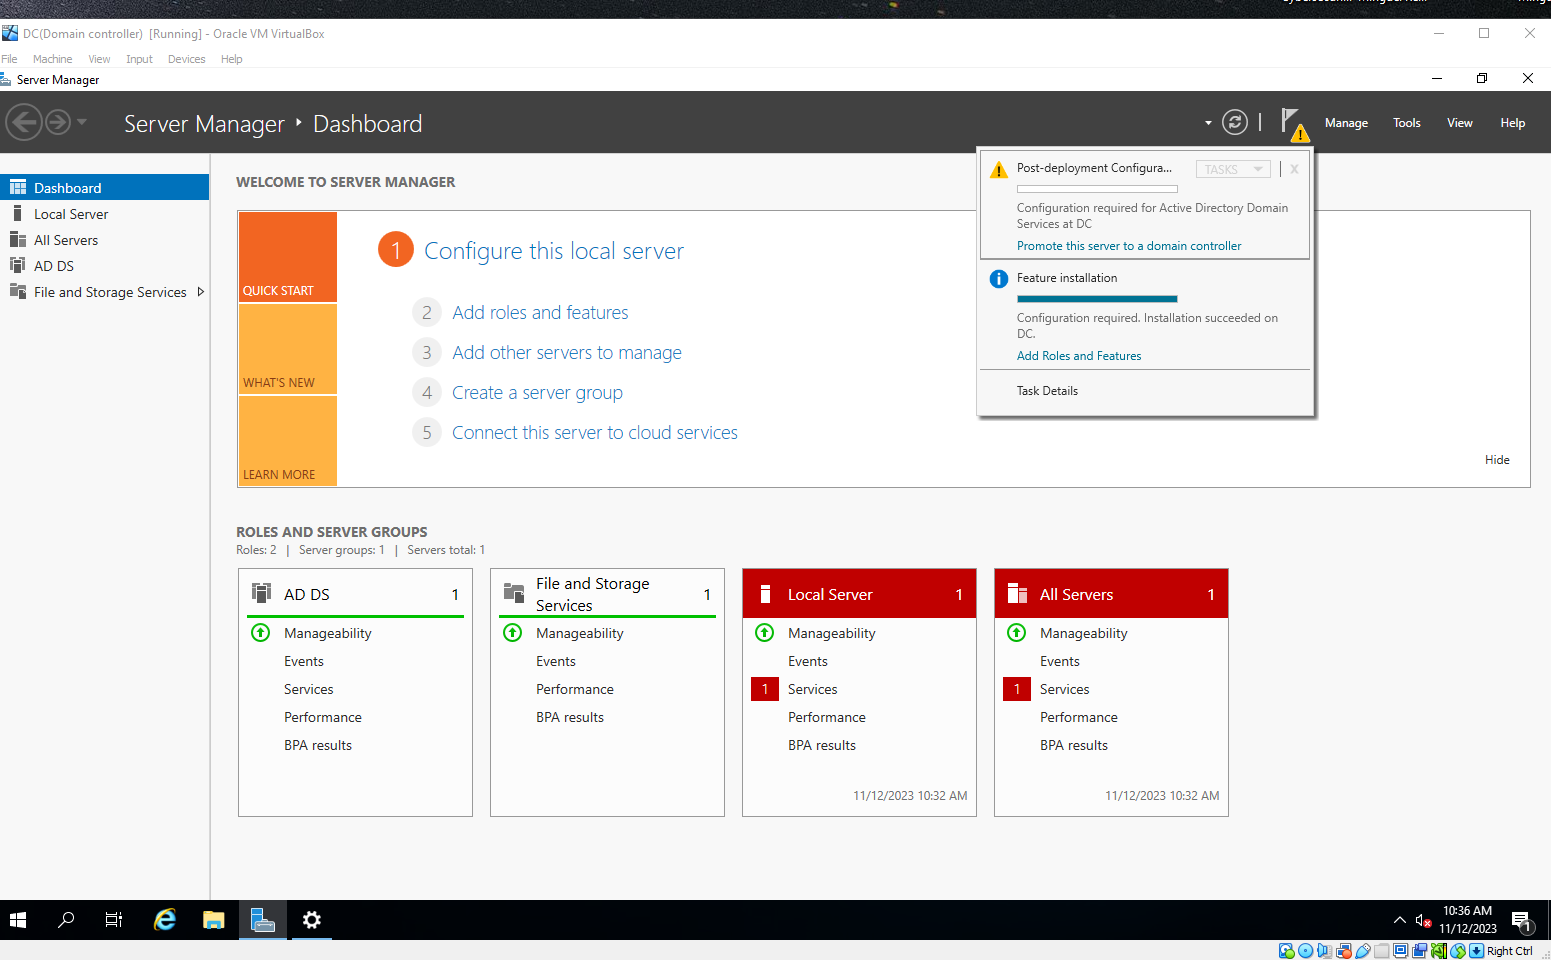Click Feature installation progress bar
Viewport: 1551px width, 960px height.
coord(1097,299)
